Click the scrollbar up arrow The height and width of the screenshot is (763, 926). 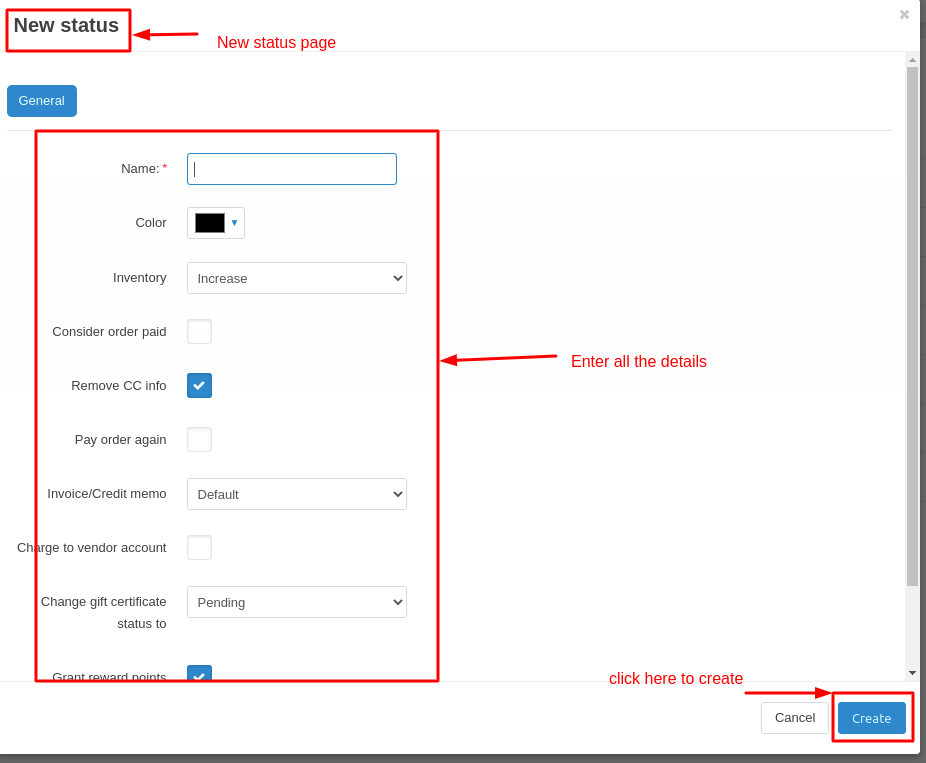912,60
